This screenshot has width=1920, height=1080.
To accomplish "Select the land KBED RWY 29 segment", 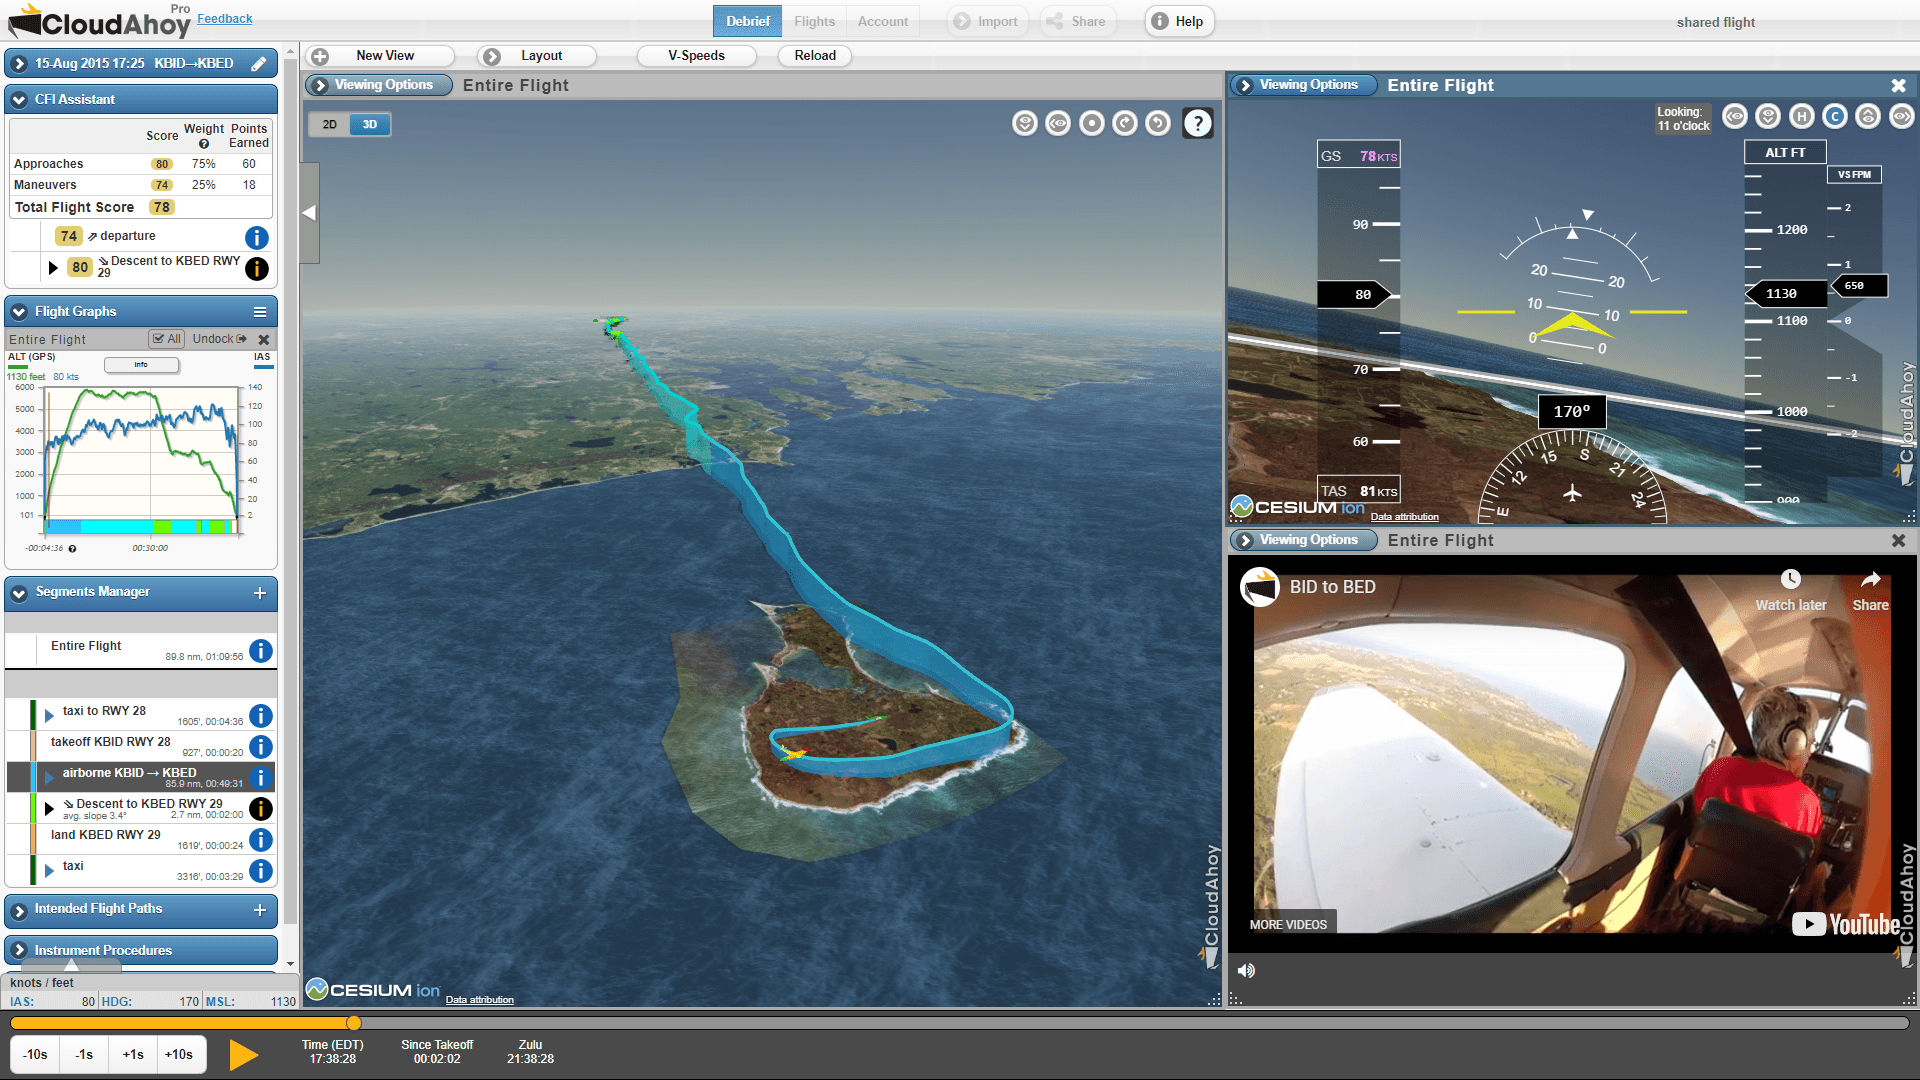I will tap(141, 840).
